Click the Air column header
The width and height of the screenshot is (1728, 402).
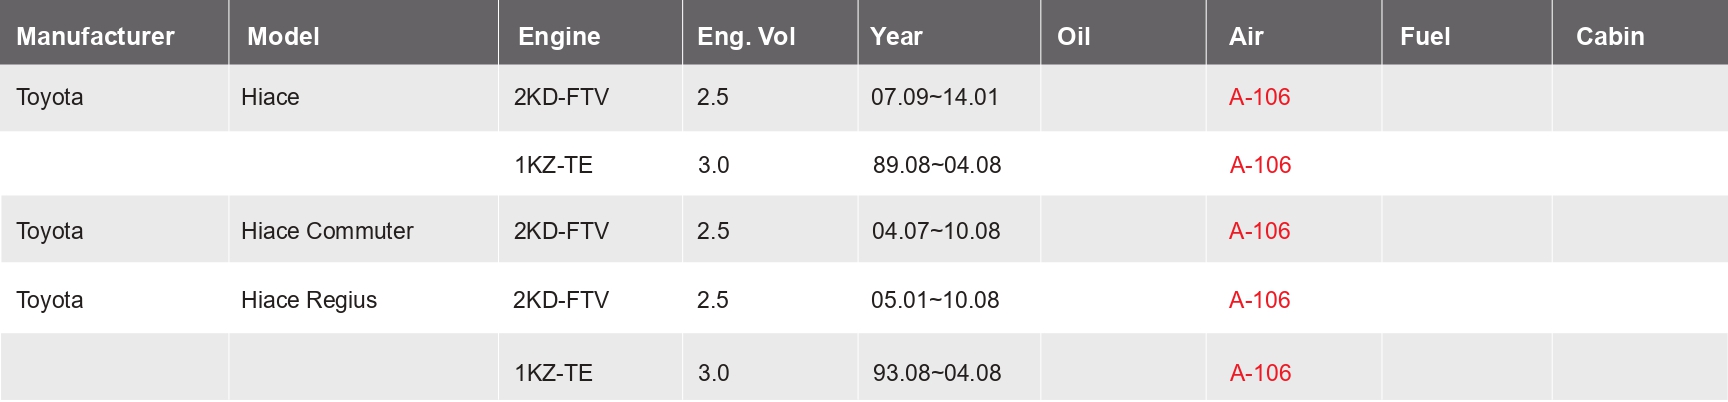click(1246, 37)
